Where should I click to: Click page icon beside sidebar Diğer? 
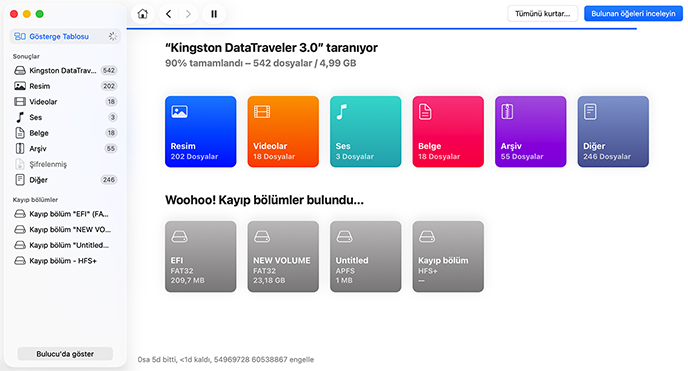coord(20,180)
